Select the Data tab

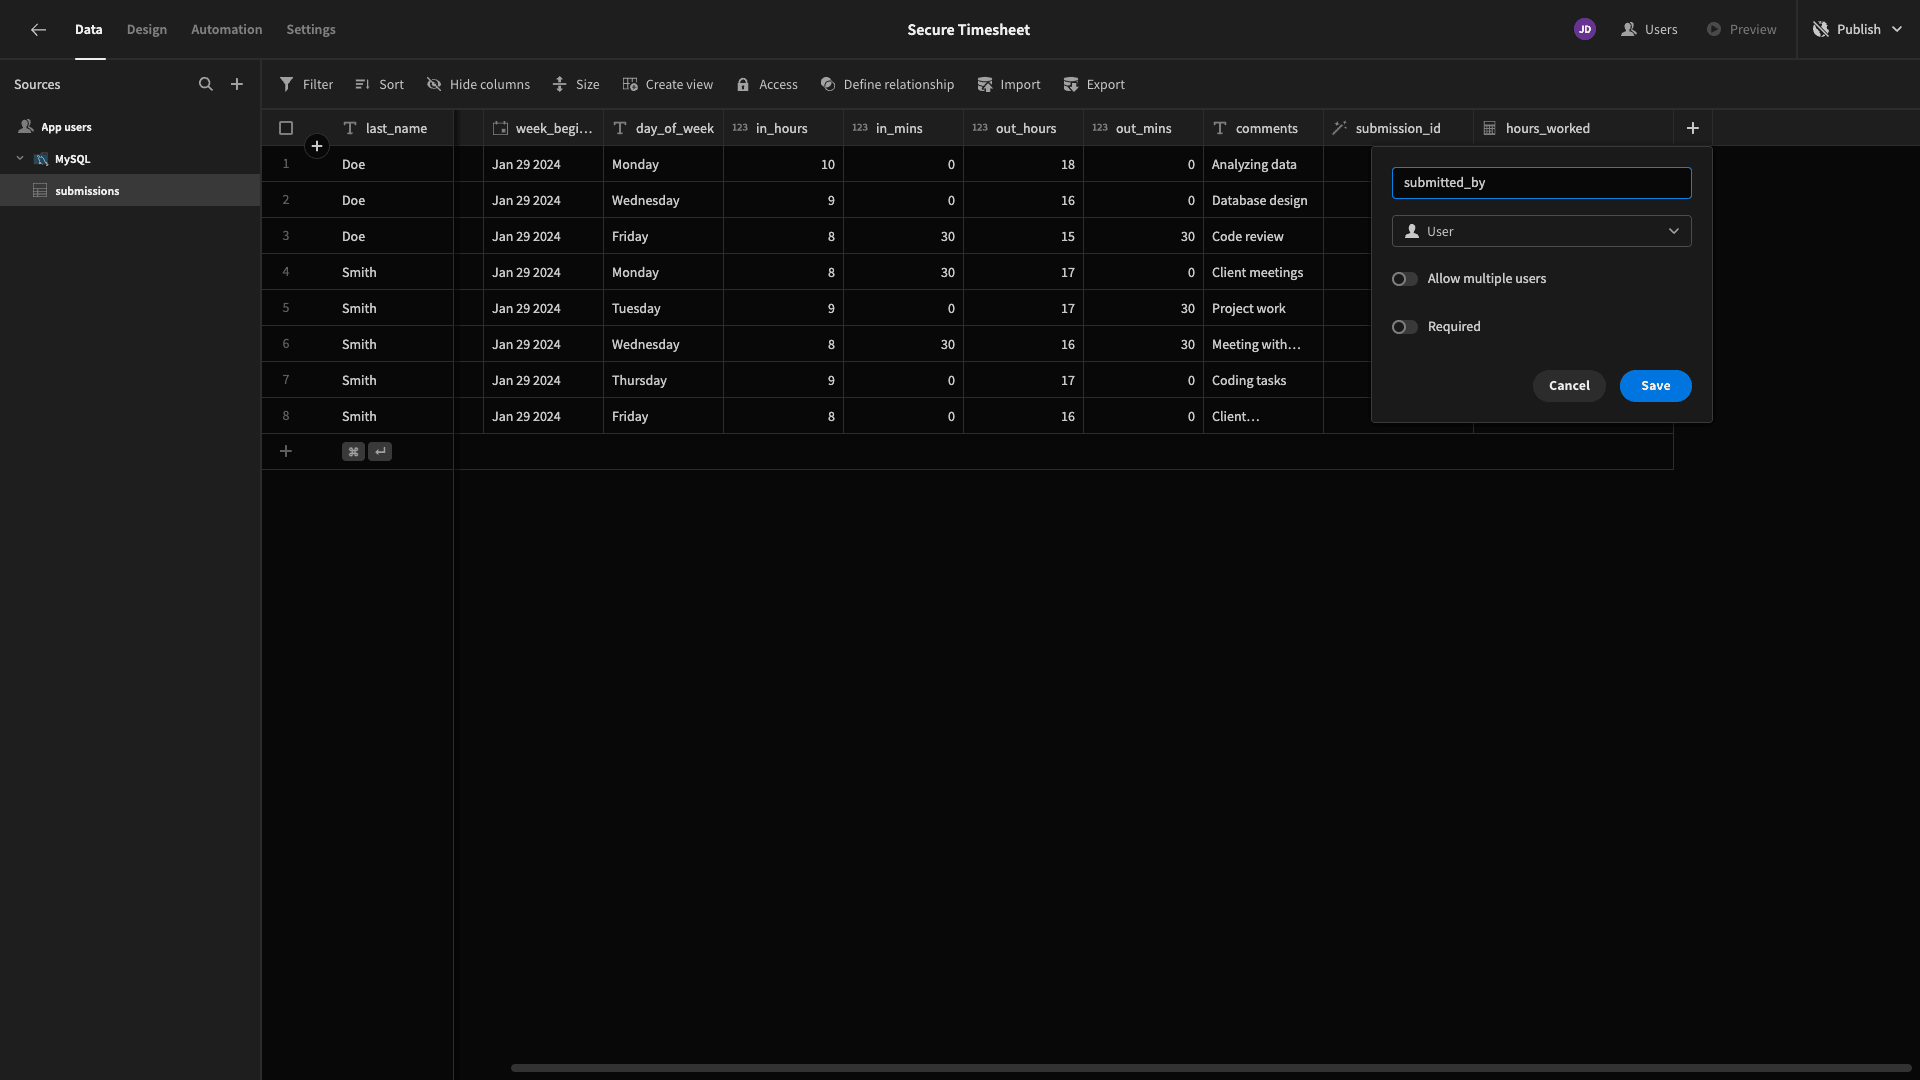[x=89, y=30]
